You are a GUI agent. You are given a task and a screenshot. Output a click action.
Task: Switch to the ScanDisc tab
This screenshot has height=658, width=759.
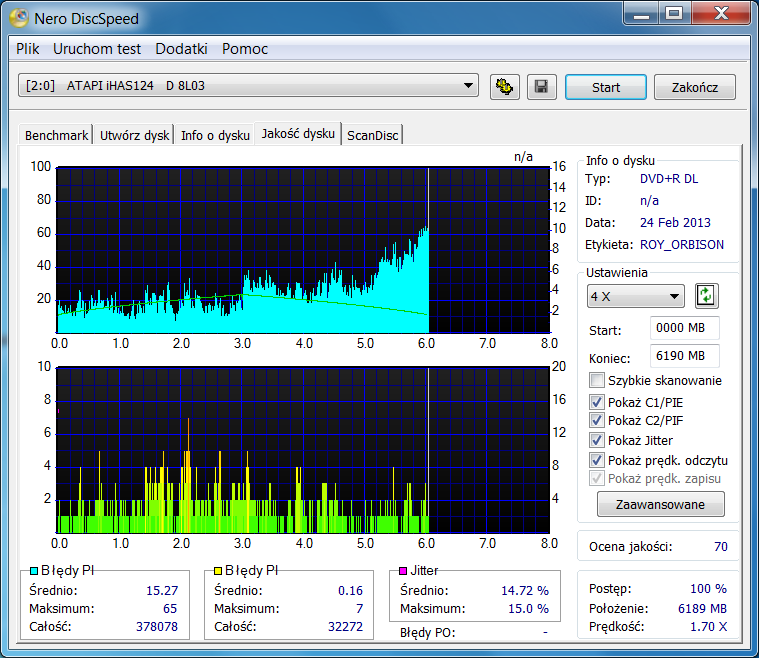pos(373,135)
